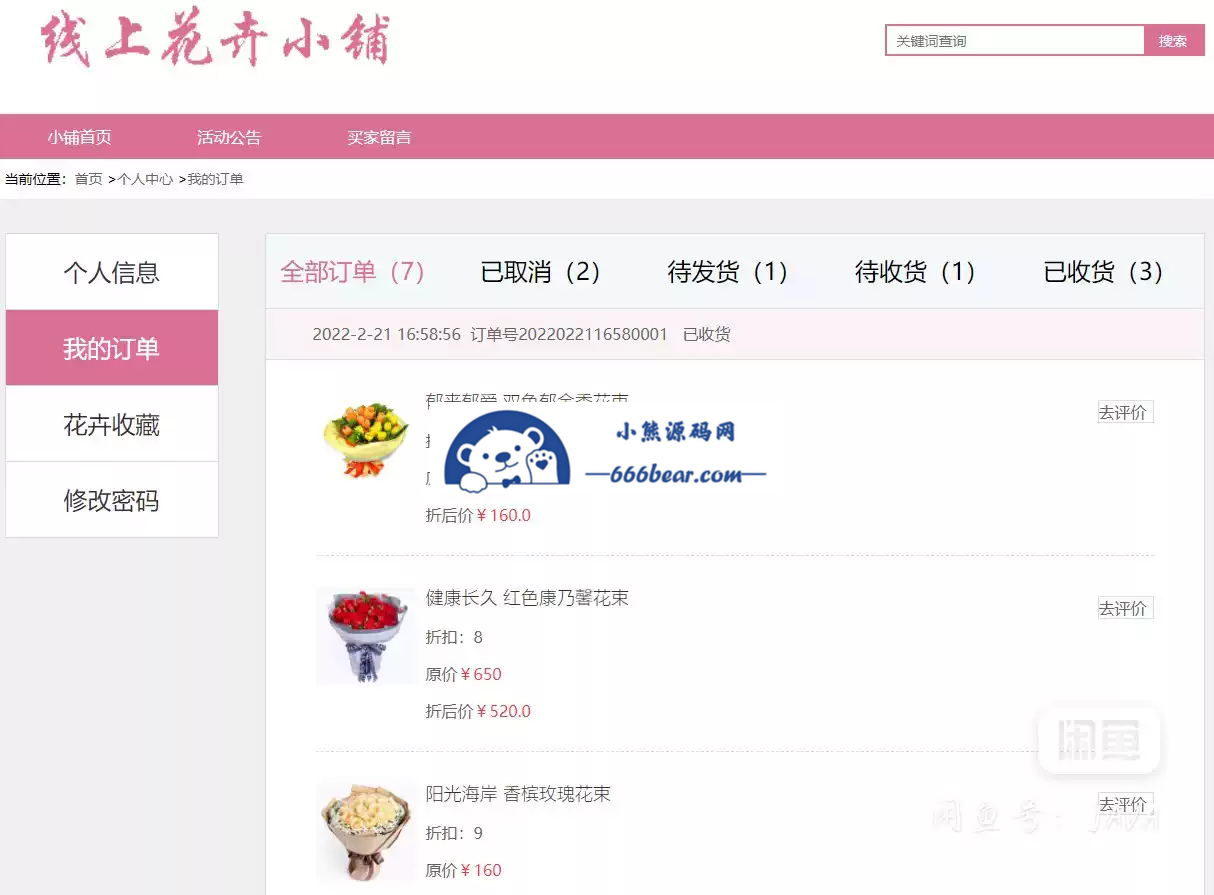Image resolution: width=1214 pixels, height=895 pixels.
Task: Open the orange rose bouquet product image
Action: [366, 439]
